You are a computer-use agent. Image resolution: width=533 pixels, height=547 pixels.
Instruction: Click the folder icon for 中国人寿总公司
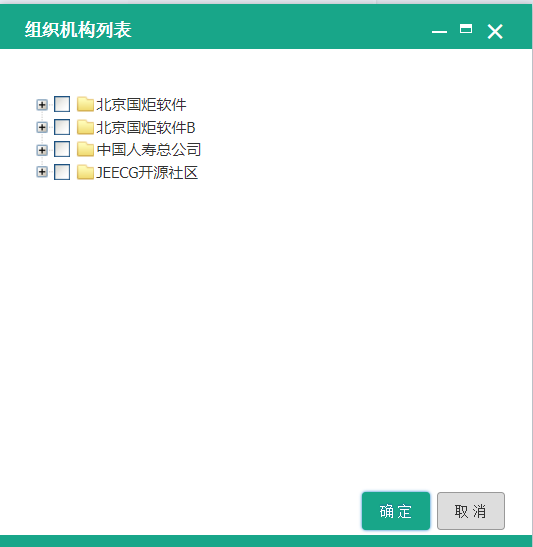pos(85,149)
